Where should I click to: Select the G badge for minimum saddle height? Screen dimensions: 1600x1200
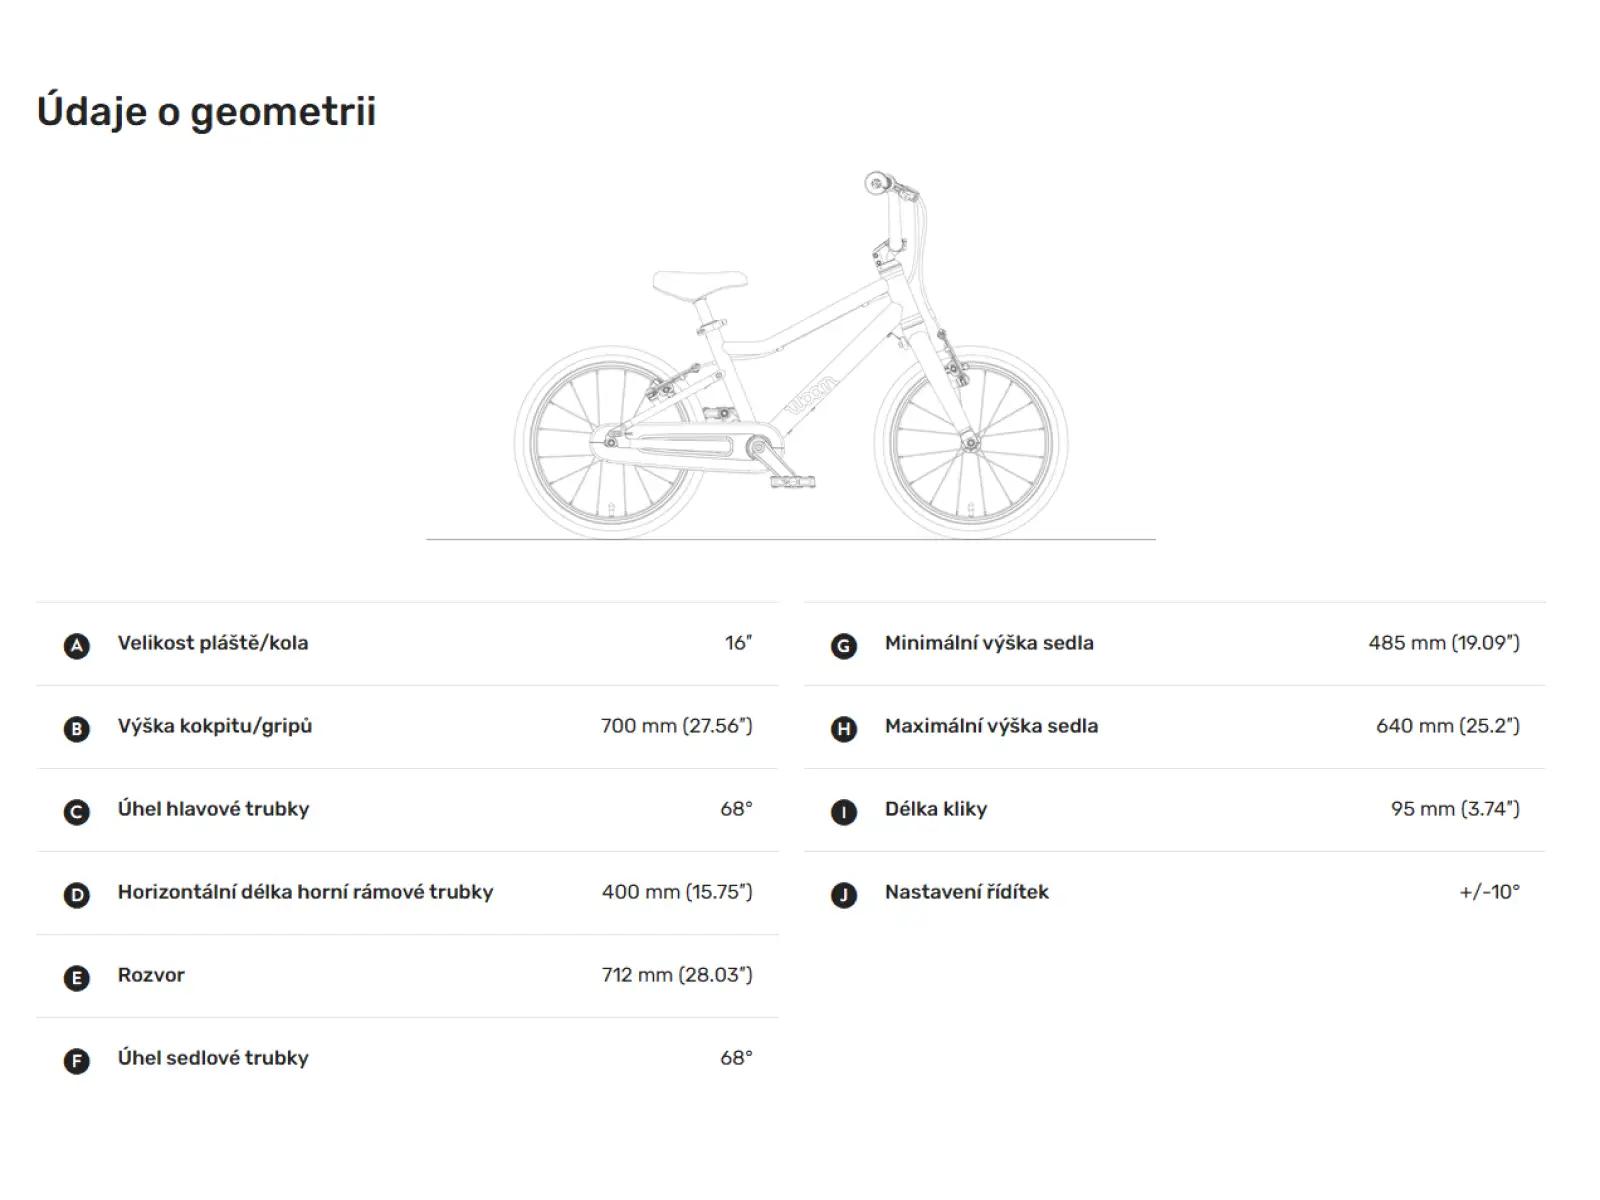(844, 646)
